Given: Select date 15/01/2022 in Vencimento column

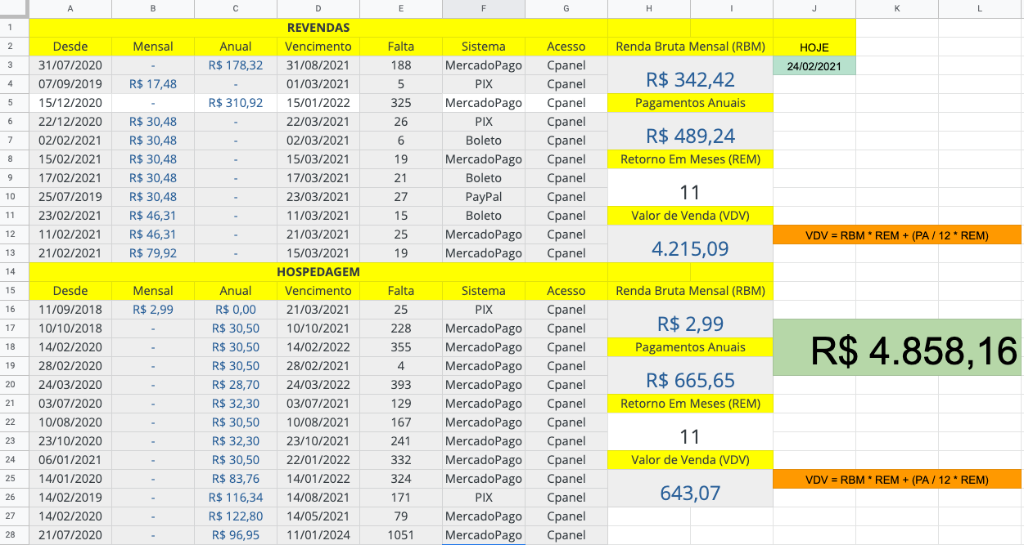Looking at the screenshot, I should 318,102.
